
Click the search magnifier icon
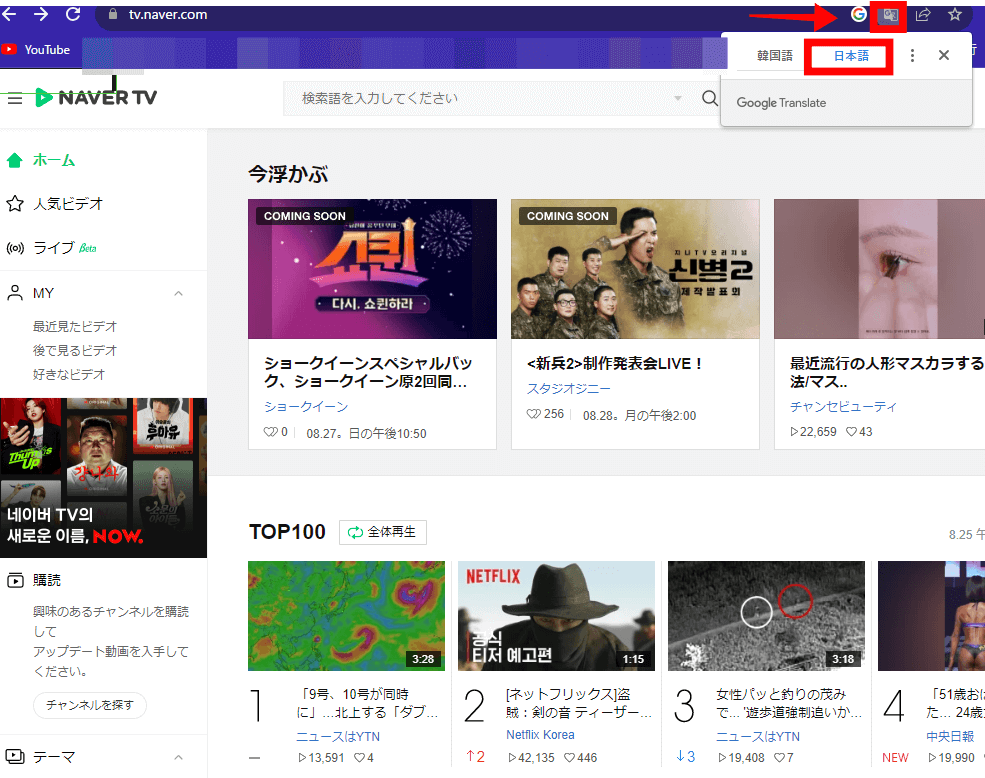[x=710, y=98]
